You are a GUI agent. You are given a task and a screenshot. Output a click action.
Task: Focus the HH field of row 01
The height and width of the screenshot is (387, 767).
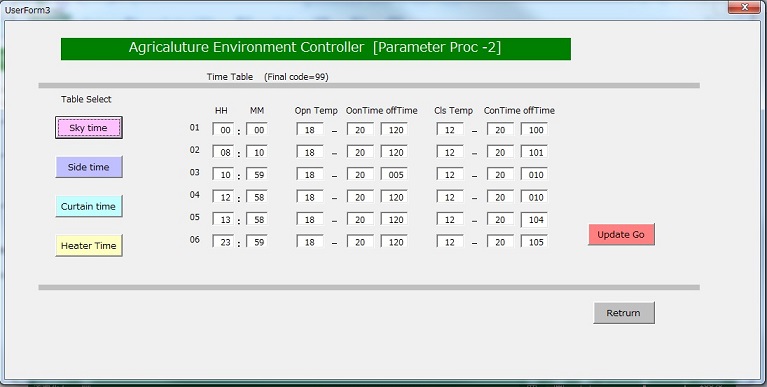coord(223,130)
